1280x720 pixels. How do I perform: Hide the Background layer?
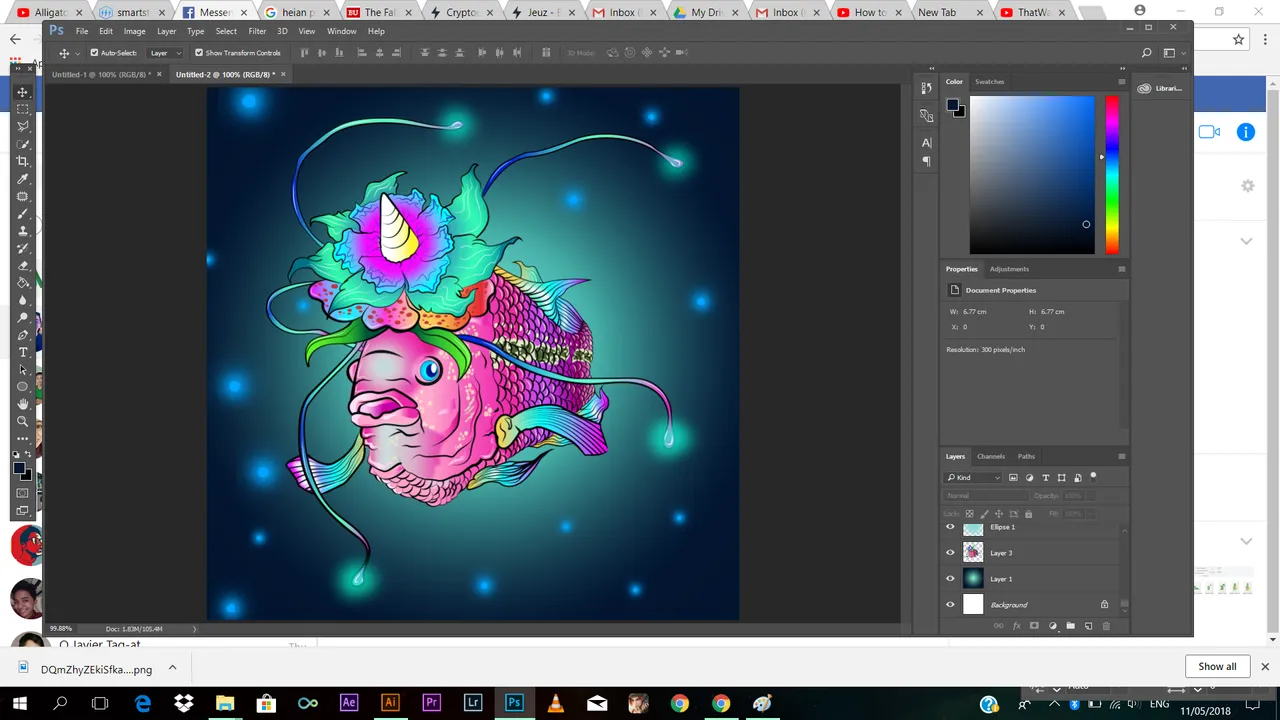point(950,604)
